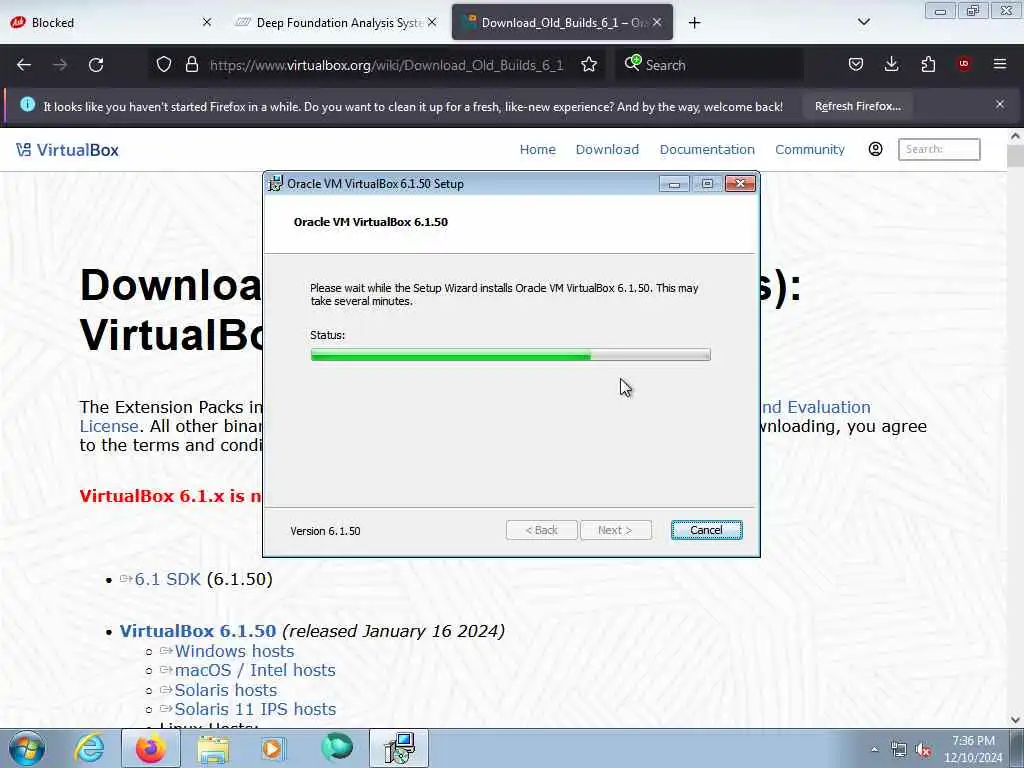Image resolution: width=1024 pixels, height=768 pixels.
Task: Select the Download_Old_Builds_6_1 tab
Action: pos(562,22)
